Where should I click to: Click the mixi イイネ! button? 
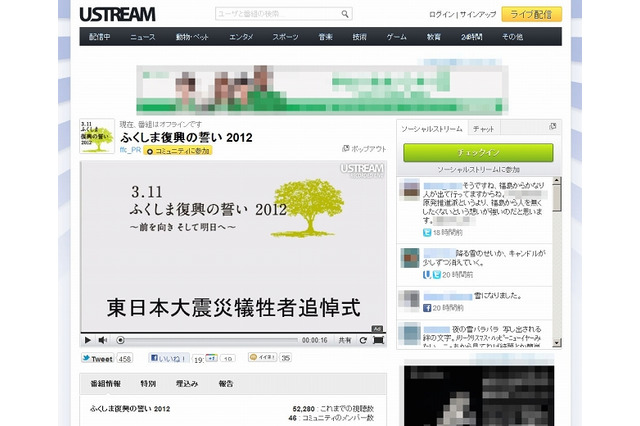(262, 357)
